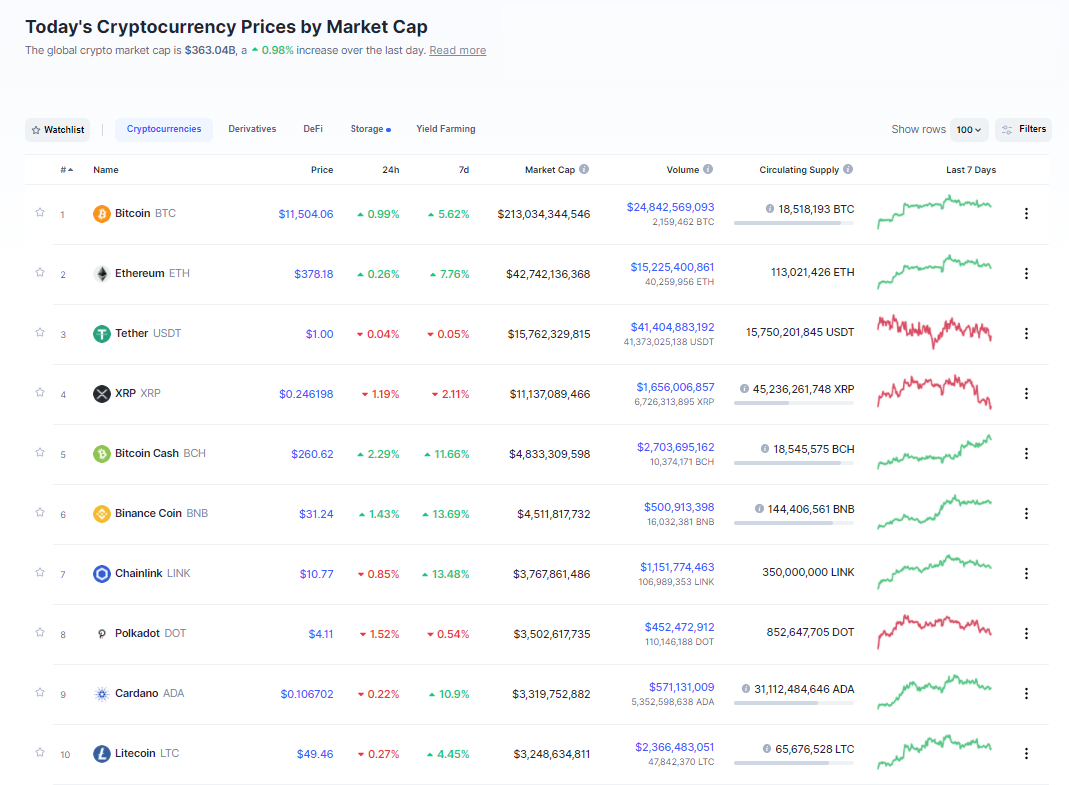Open Bitcoin Cash 7-day sparkline chart
Viewport: 1069px width, 785px height.
934,452
